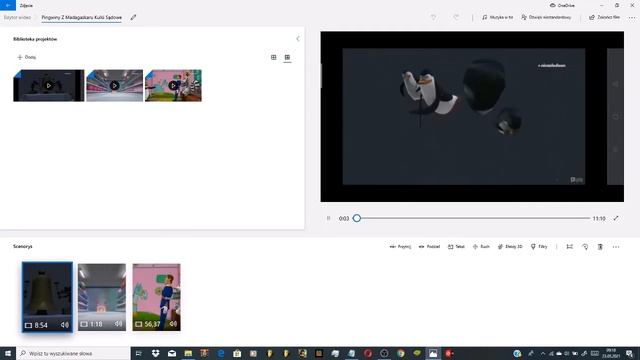Viewport: 640px width, 360px height.
Task: Switch to Photos app taskbar icon
Action: (x=433, y=353)
